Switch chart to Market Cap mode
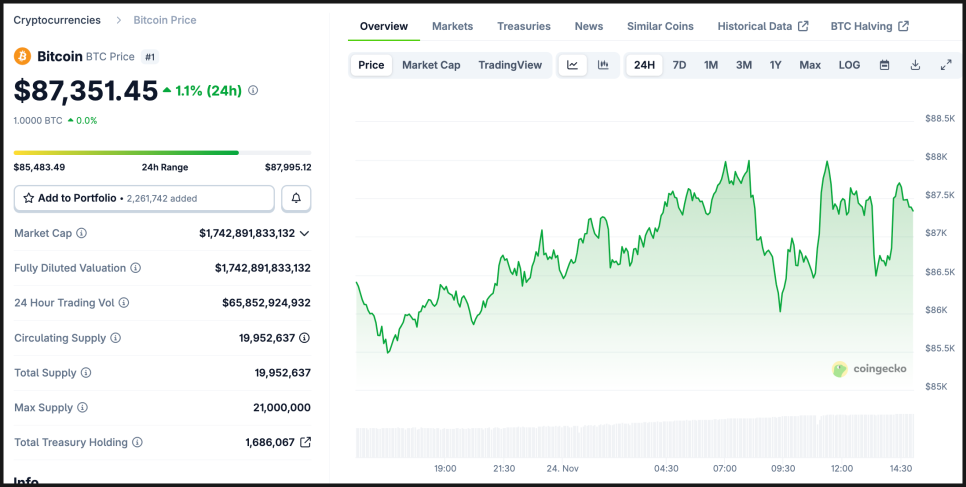The width and height of the screenshot is (966, 487). [431, 65]
